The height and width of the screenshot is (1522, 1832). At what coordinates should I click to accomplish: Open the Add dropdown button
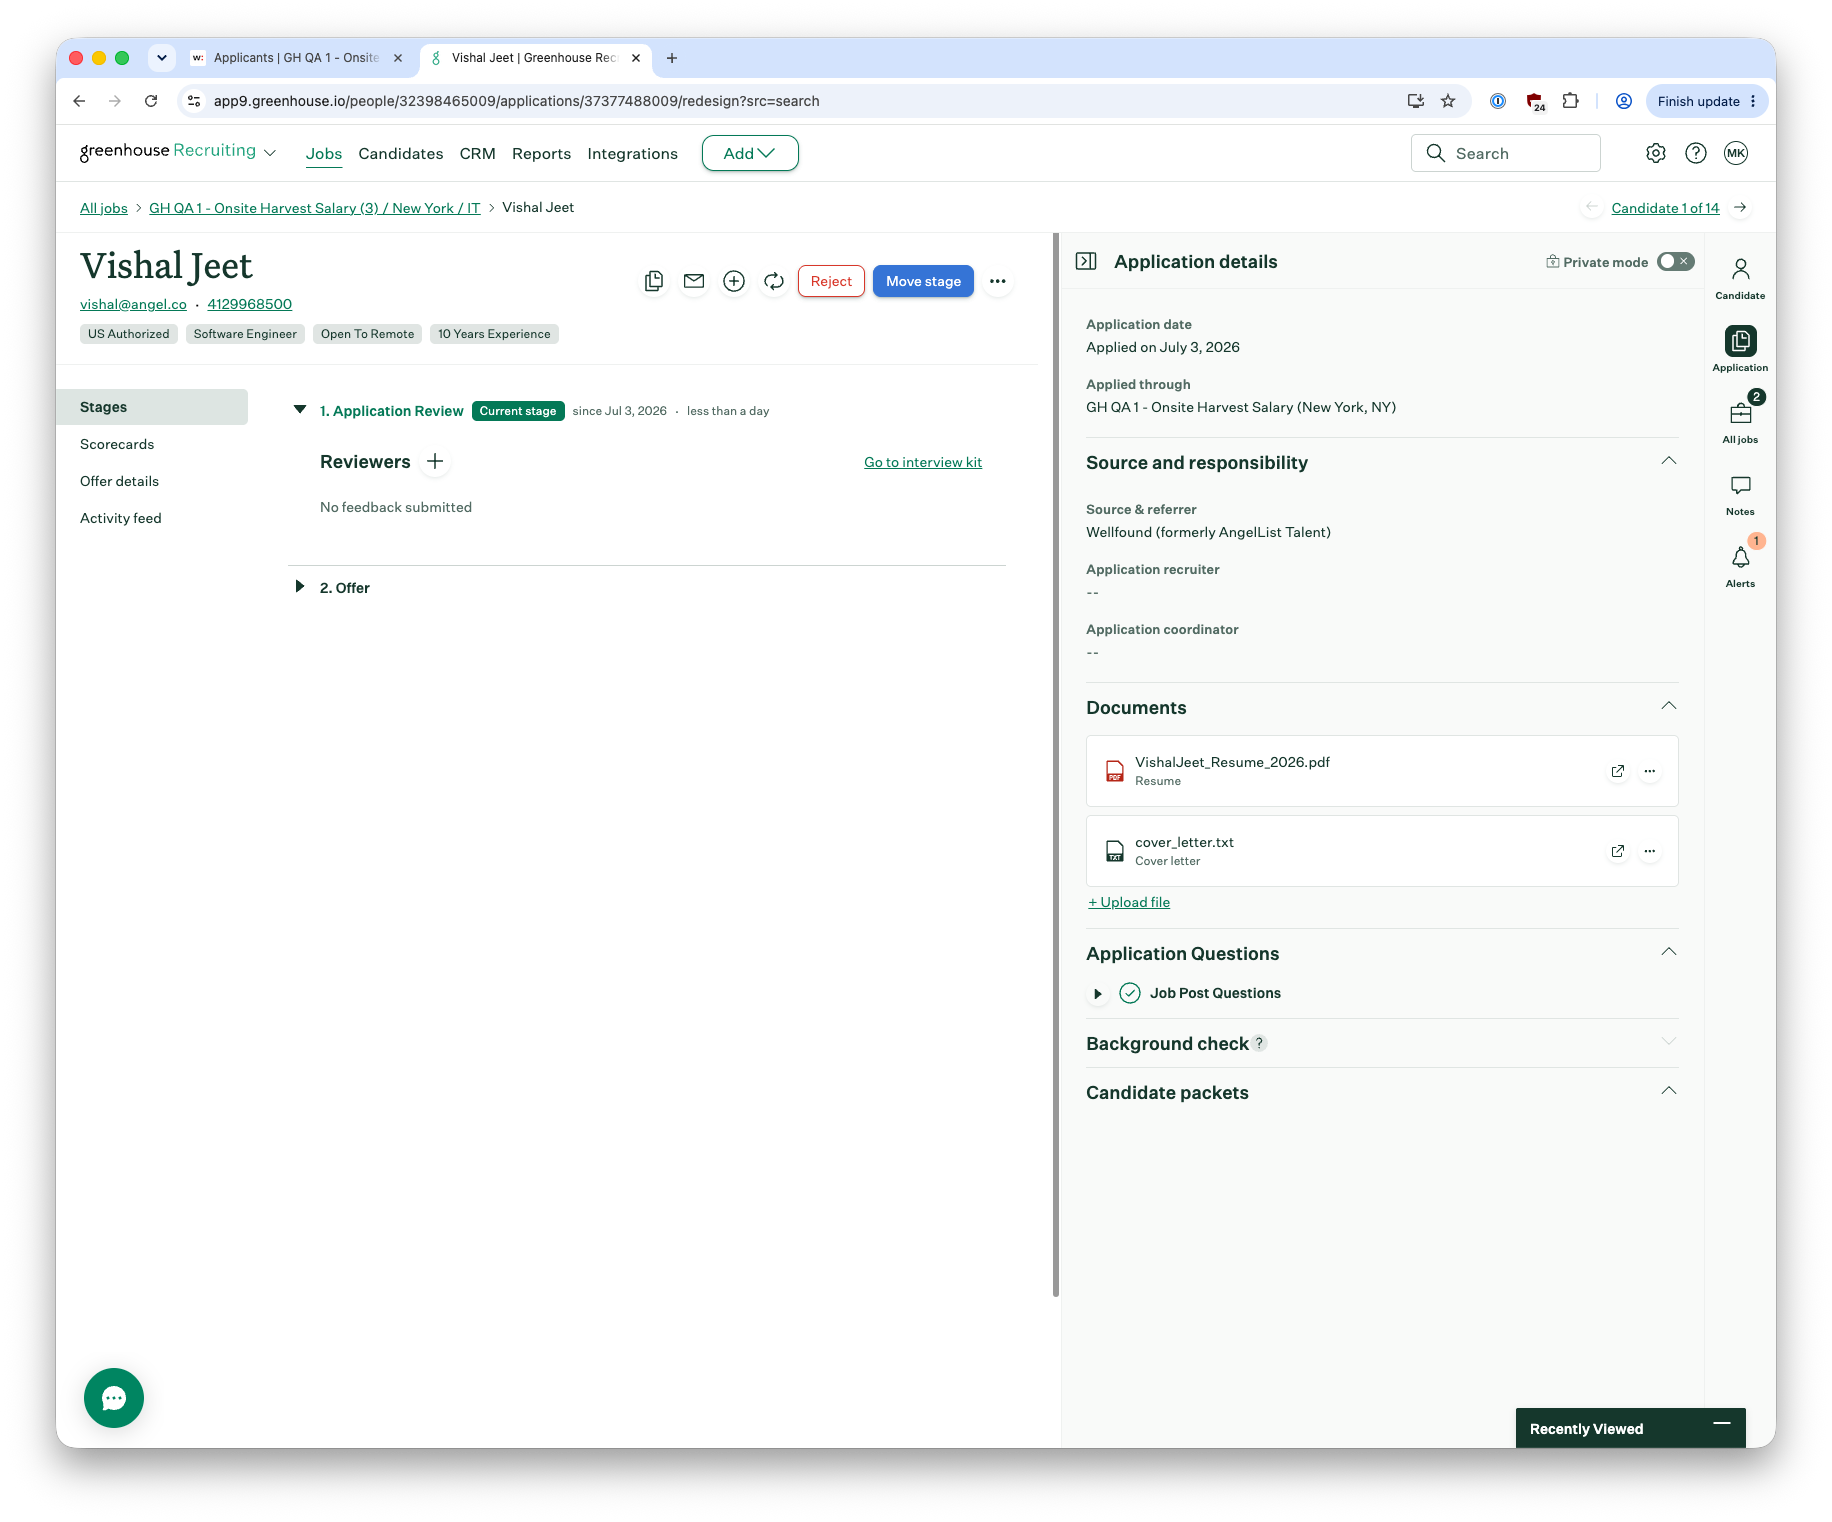point(750,153)
